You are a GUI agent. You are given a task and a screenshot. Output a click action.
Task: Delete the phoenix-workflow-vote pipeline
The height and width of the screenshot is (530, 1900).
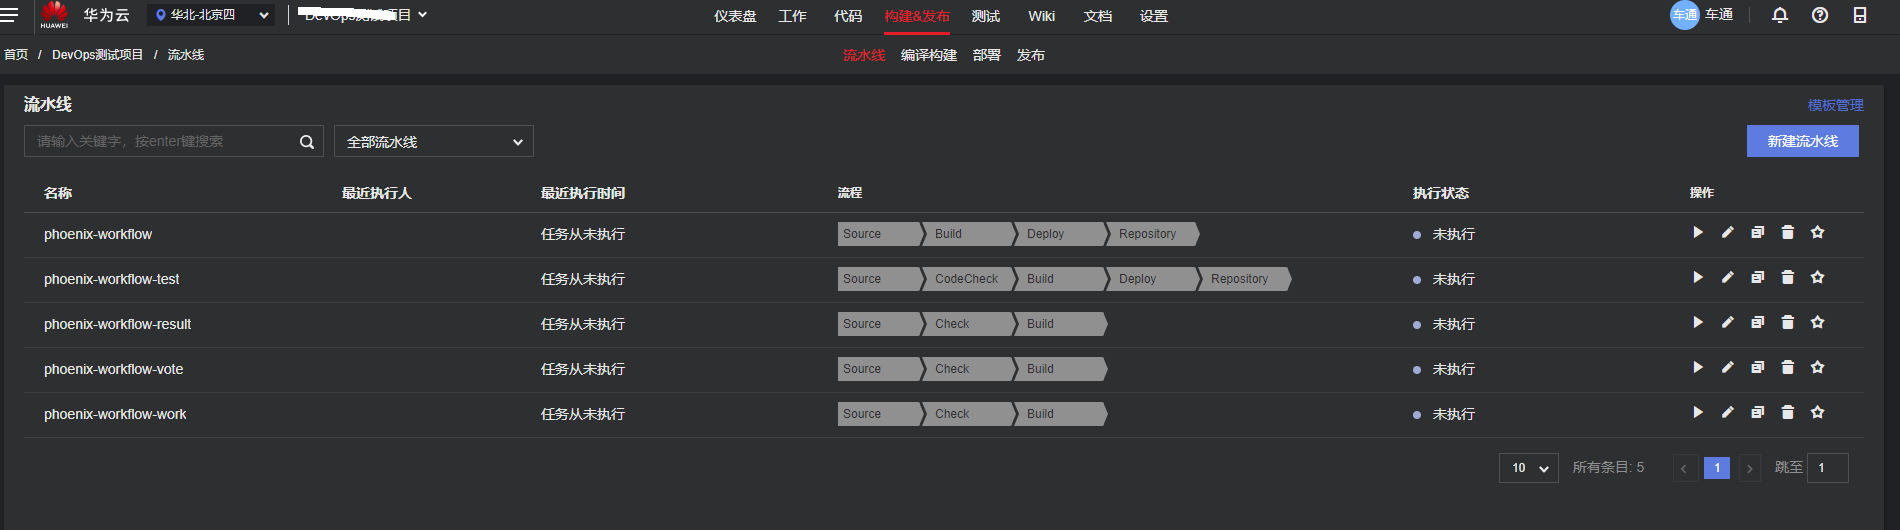tap(1787, 367)
